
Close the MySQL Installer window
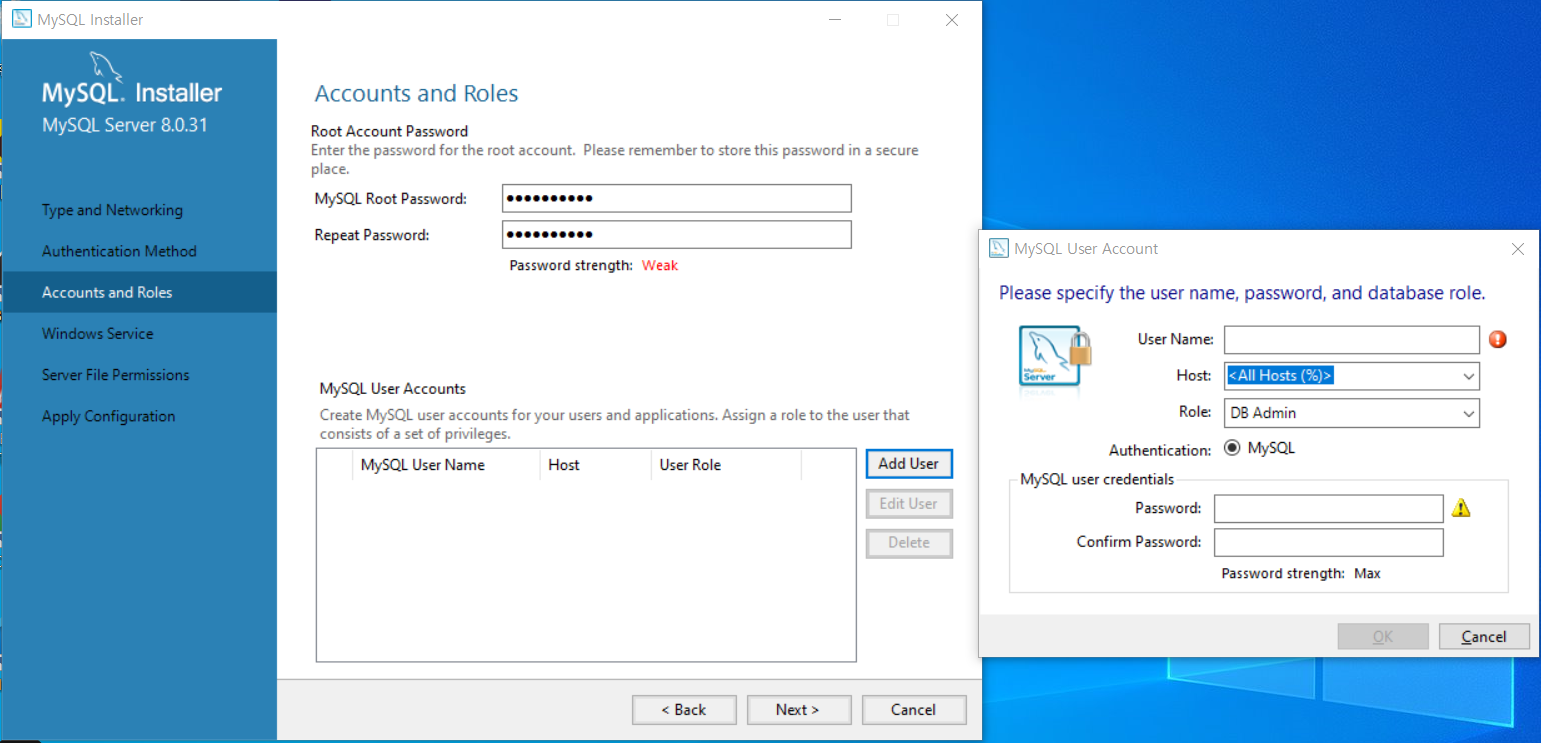pyautogui.click(x=952, y=20)
